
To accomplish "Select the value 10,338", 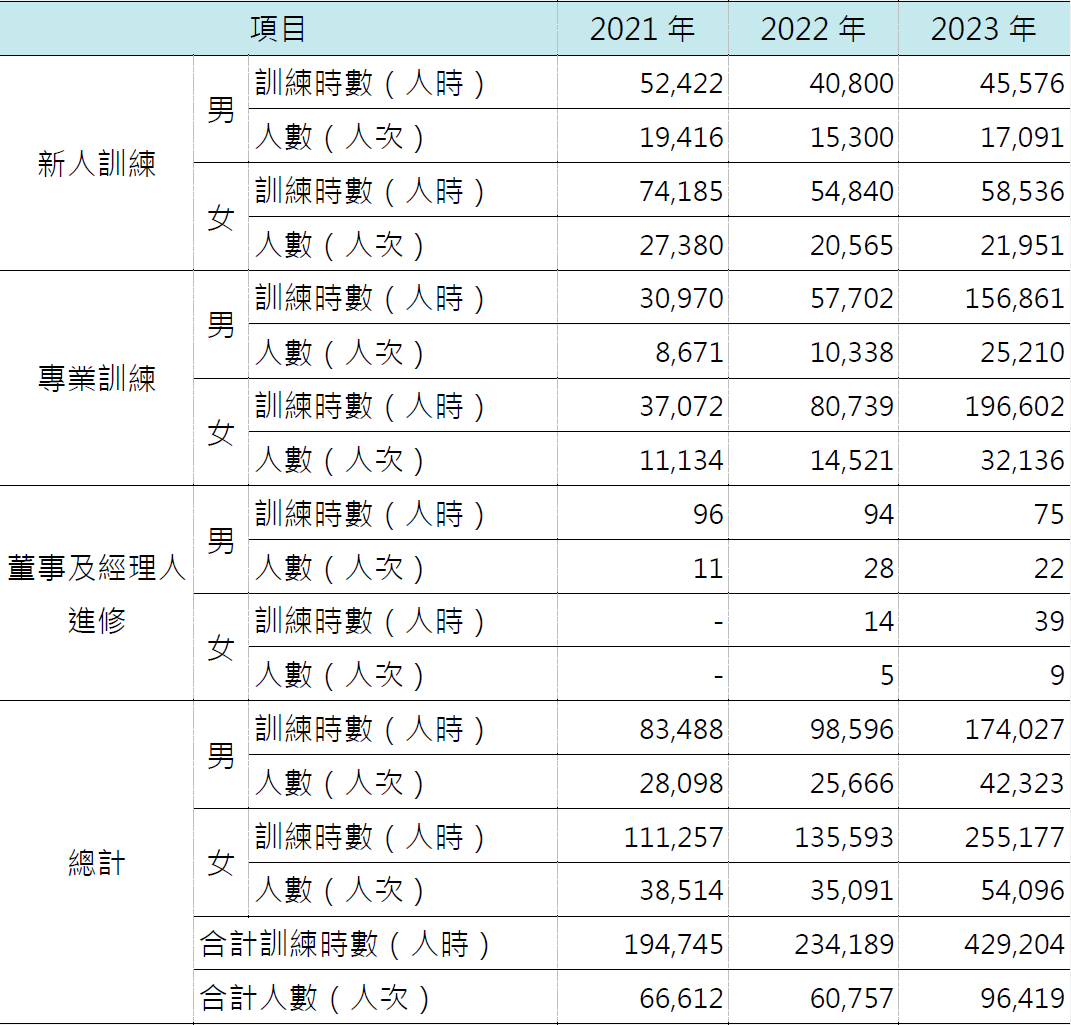I will click(851, 352).
